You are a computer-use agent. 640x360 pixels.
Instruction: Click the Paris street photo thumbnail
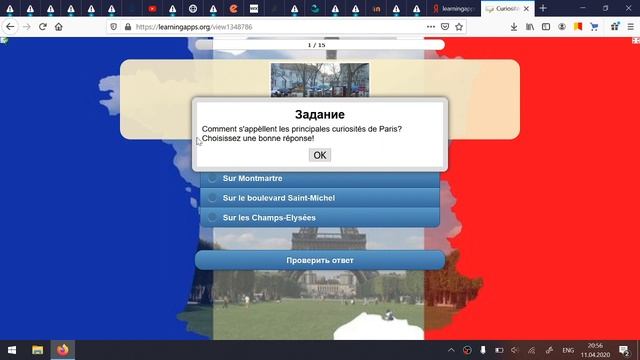pos(320,80)
